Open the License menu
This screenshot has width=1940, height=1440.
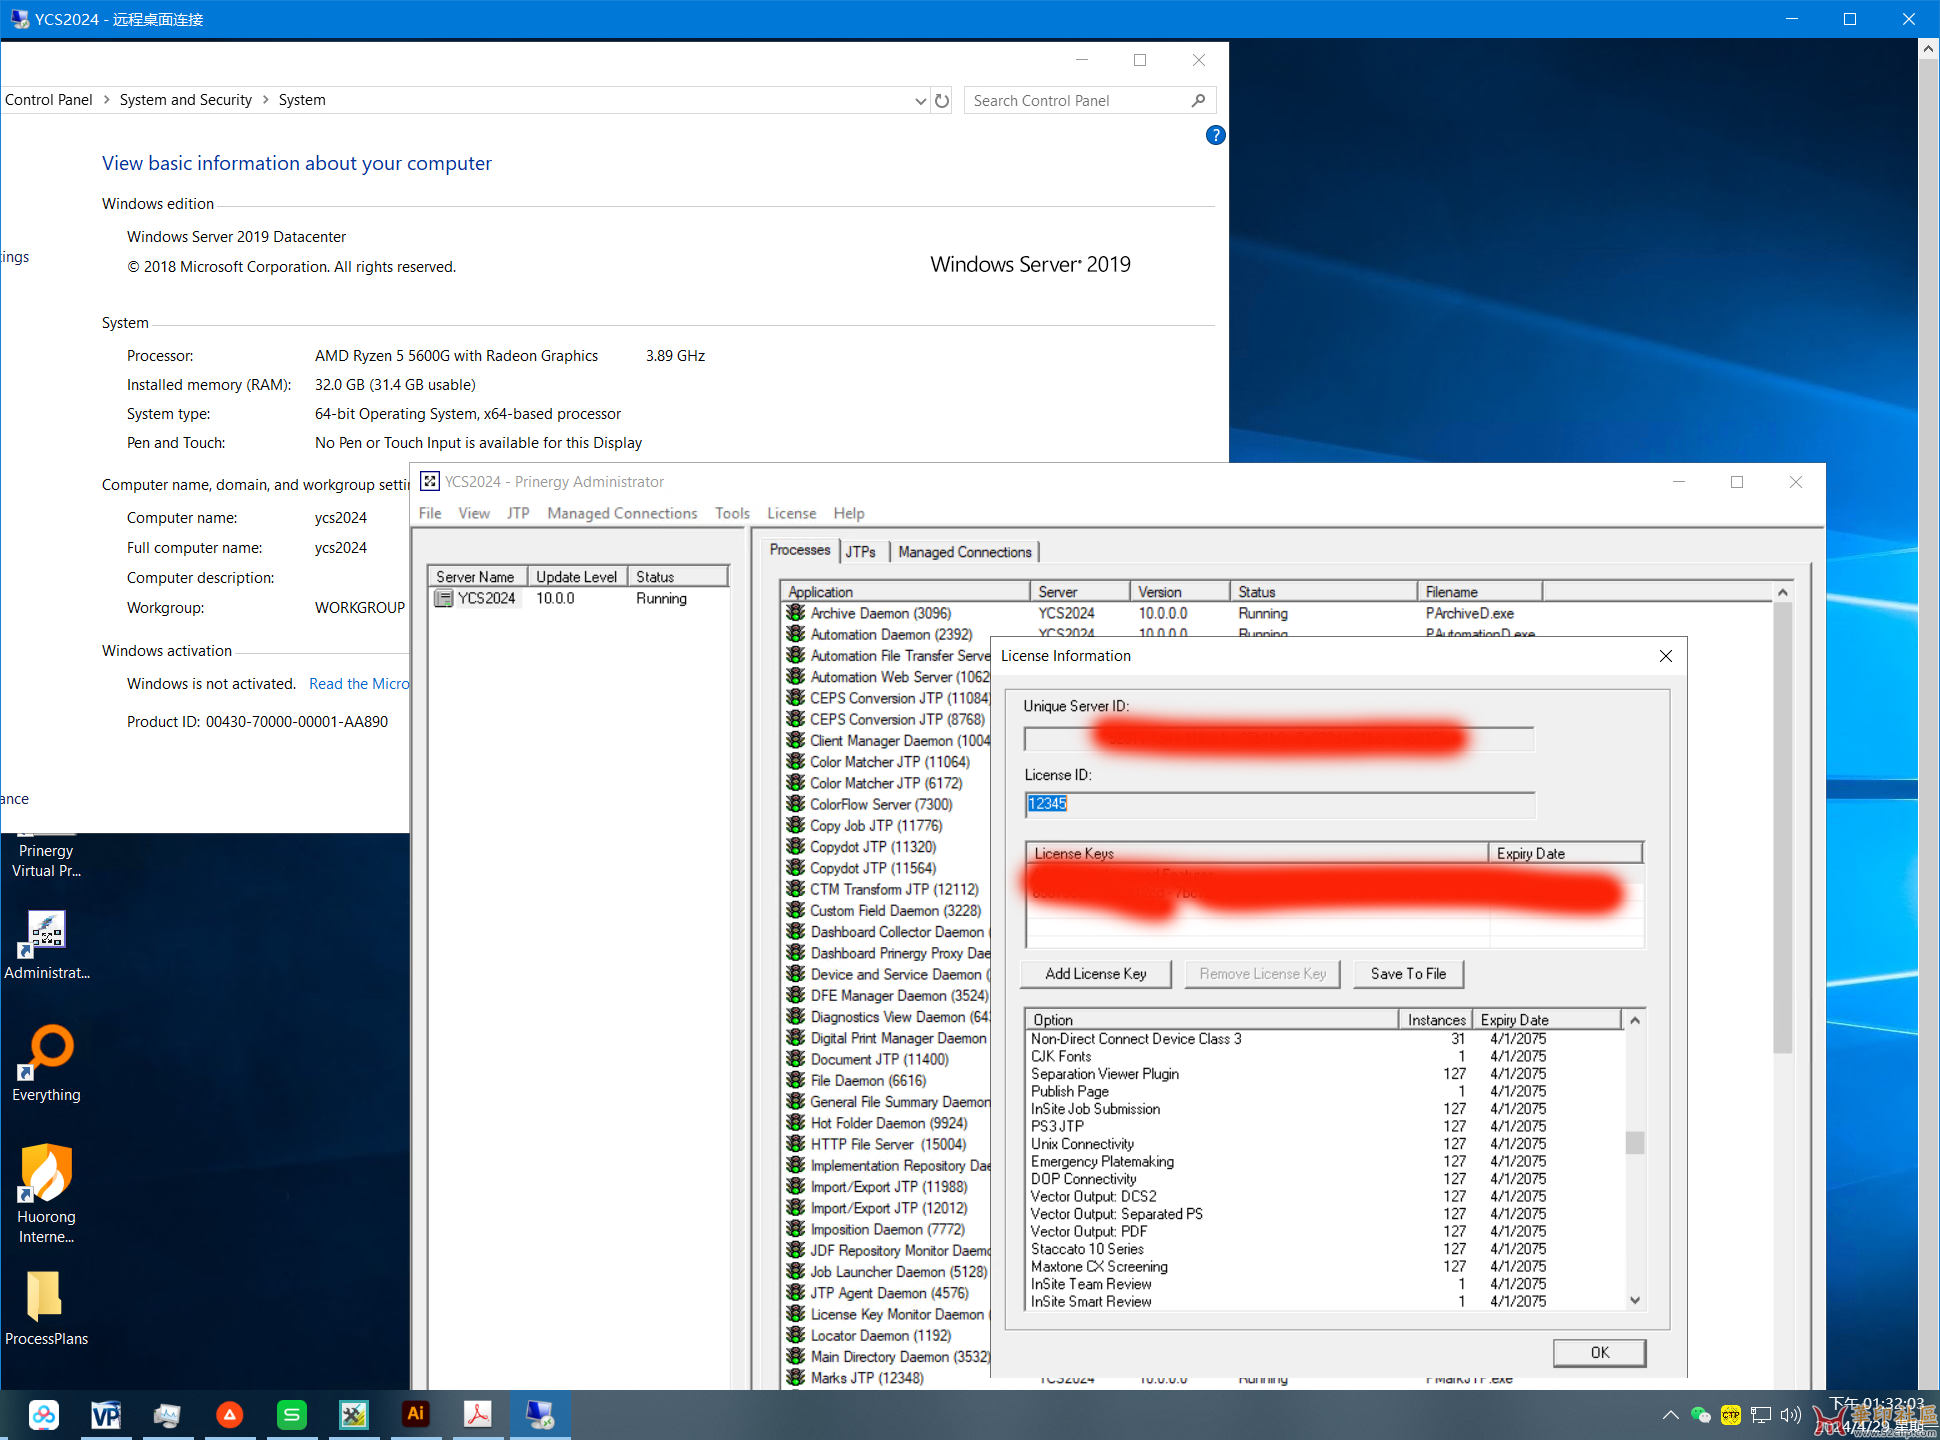coord(791,513)
